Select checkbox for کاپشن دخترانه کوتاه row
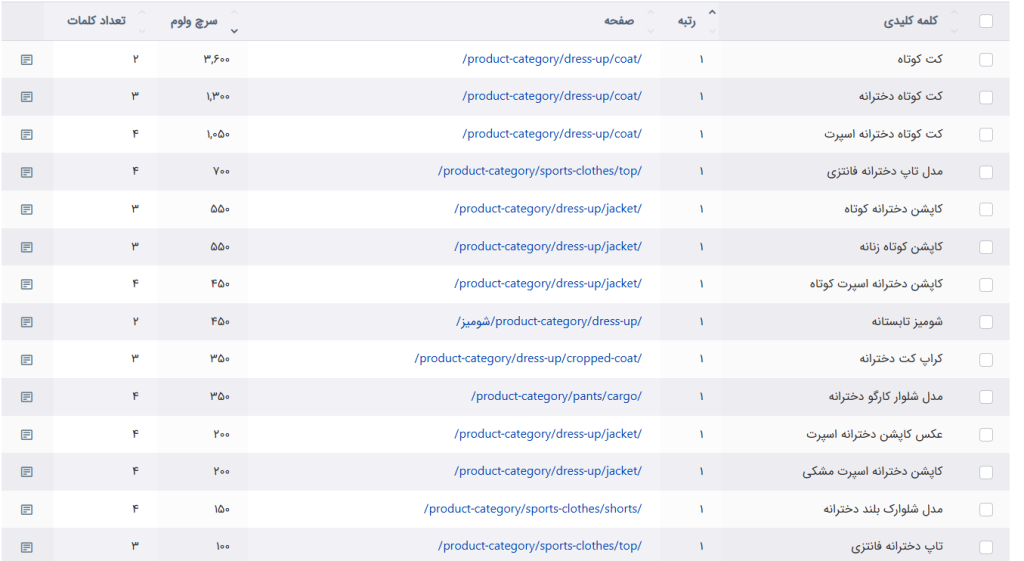 (986, 210)
